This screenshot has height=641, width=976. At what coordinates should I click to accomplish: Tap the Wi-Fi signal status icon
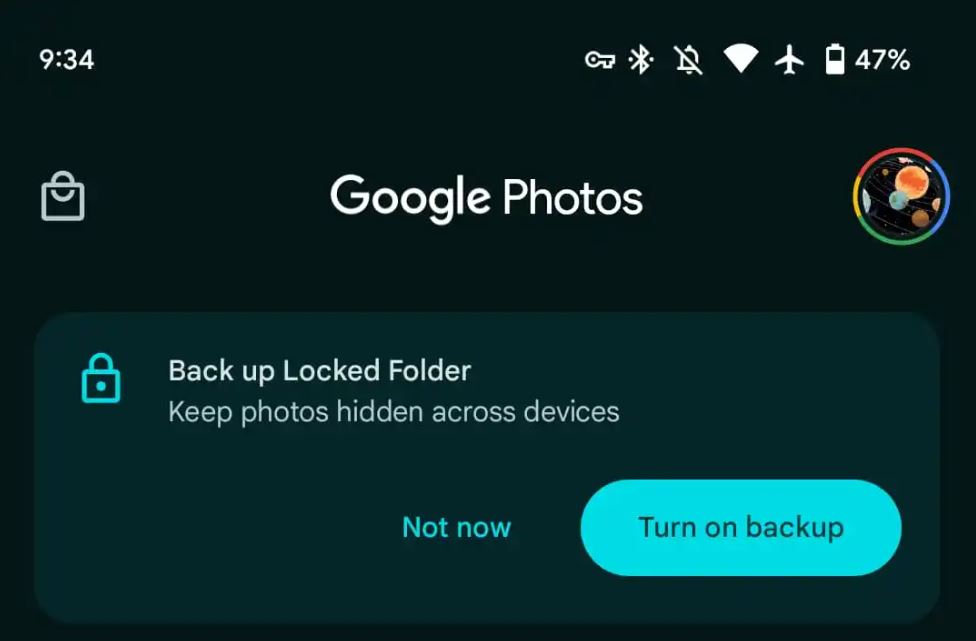click(740, 58)
